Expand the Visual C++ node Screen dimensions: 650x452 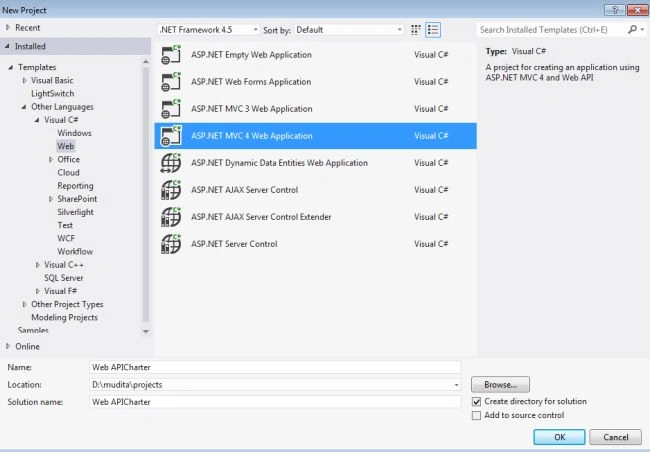click(38, 265)
